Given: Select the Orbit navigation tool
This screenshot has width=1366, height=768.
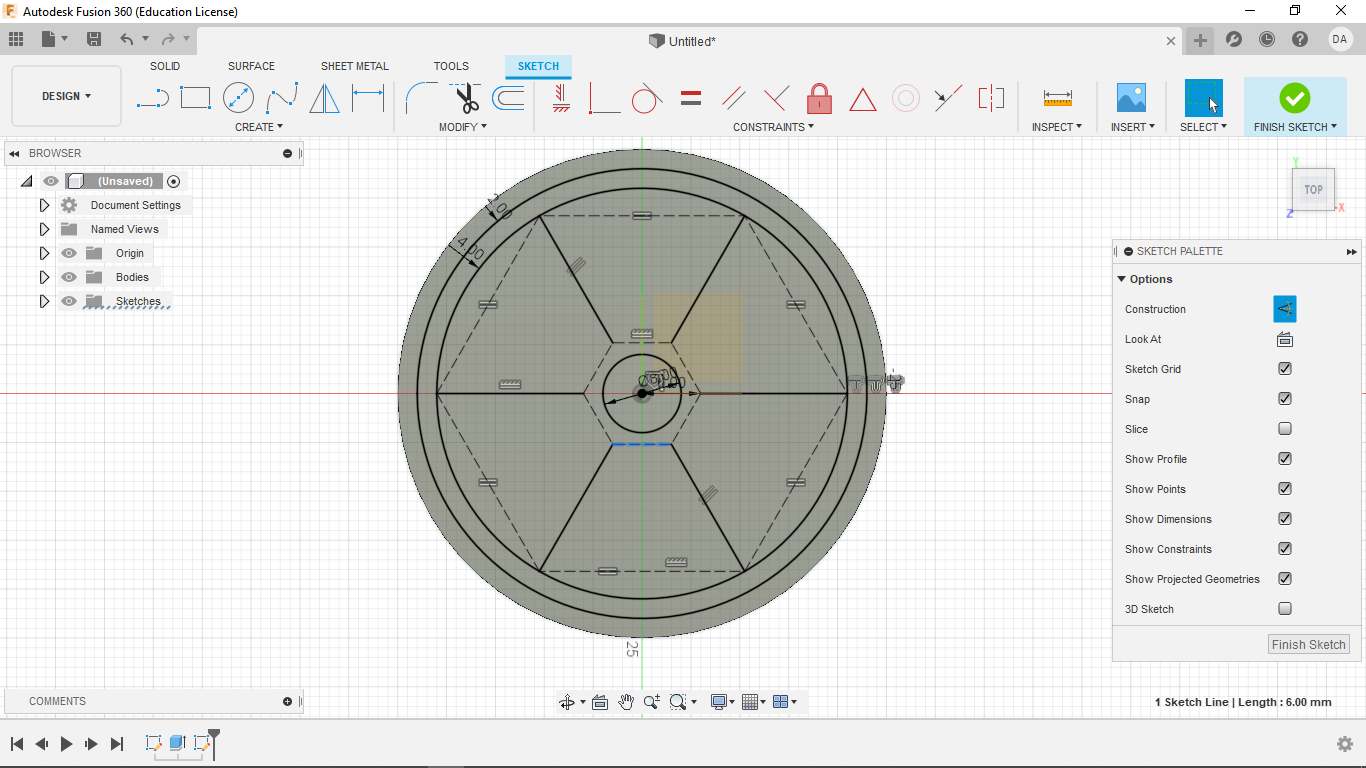Looking at the screenshot, I should point(567,702).
